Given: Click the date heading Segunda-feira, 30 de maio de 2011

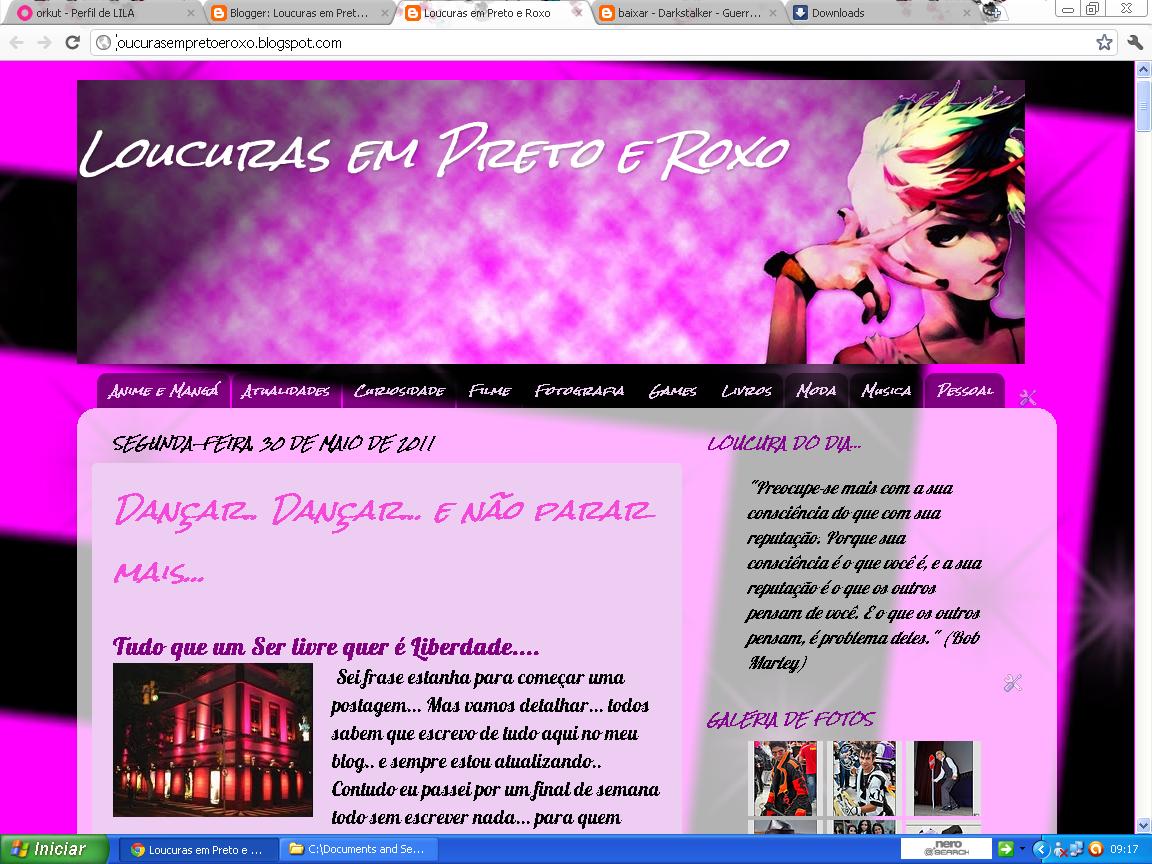Looking at the screenshot, I should (x=273, y=443).
